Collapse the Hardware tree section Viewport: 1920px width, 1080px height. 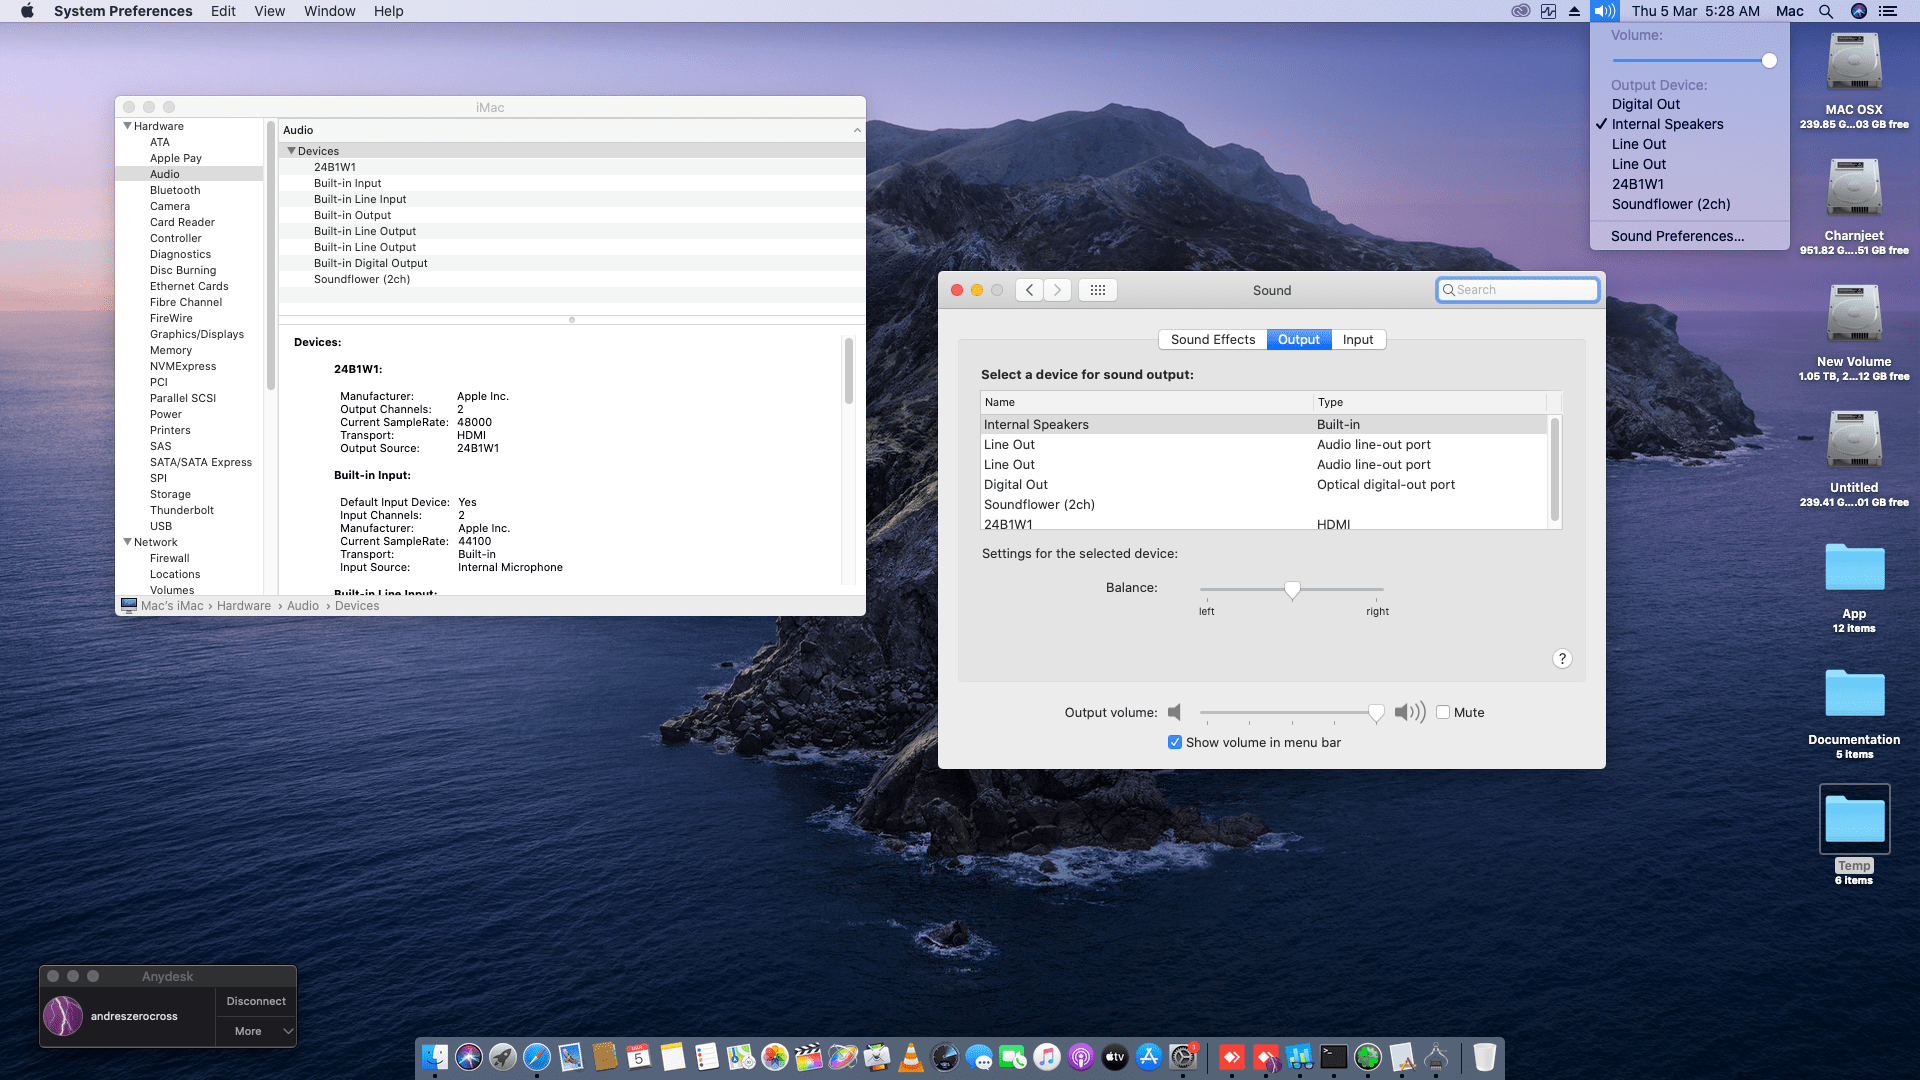click(127, 126)
